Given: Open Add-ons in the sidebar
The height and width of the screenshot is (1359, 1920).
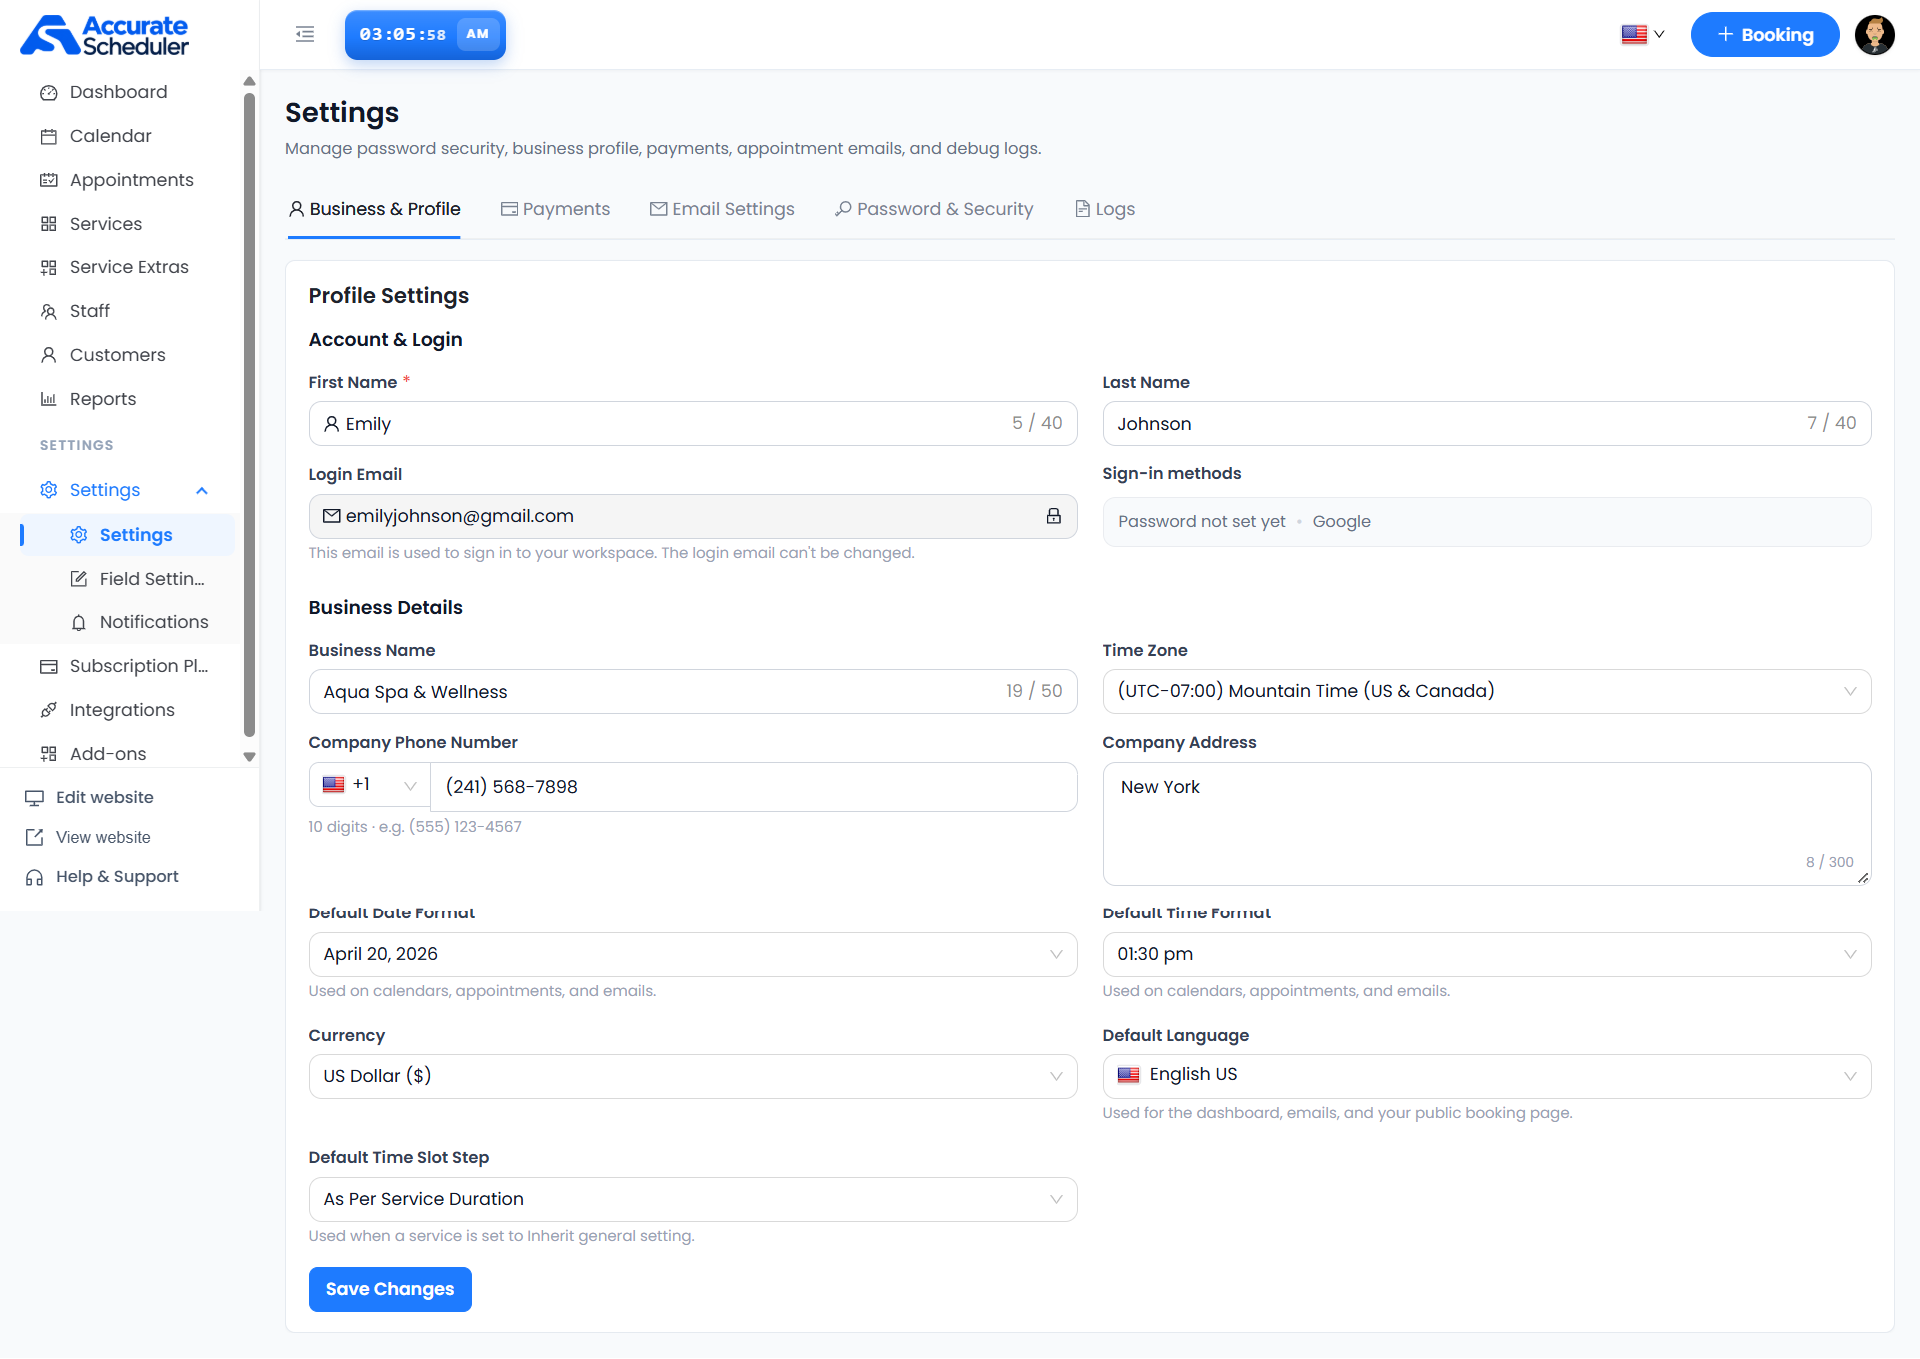Looking at the screenshot, I should [107, 754].
